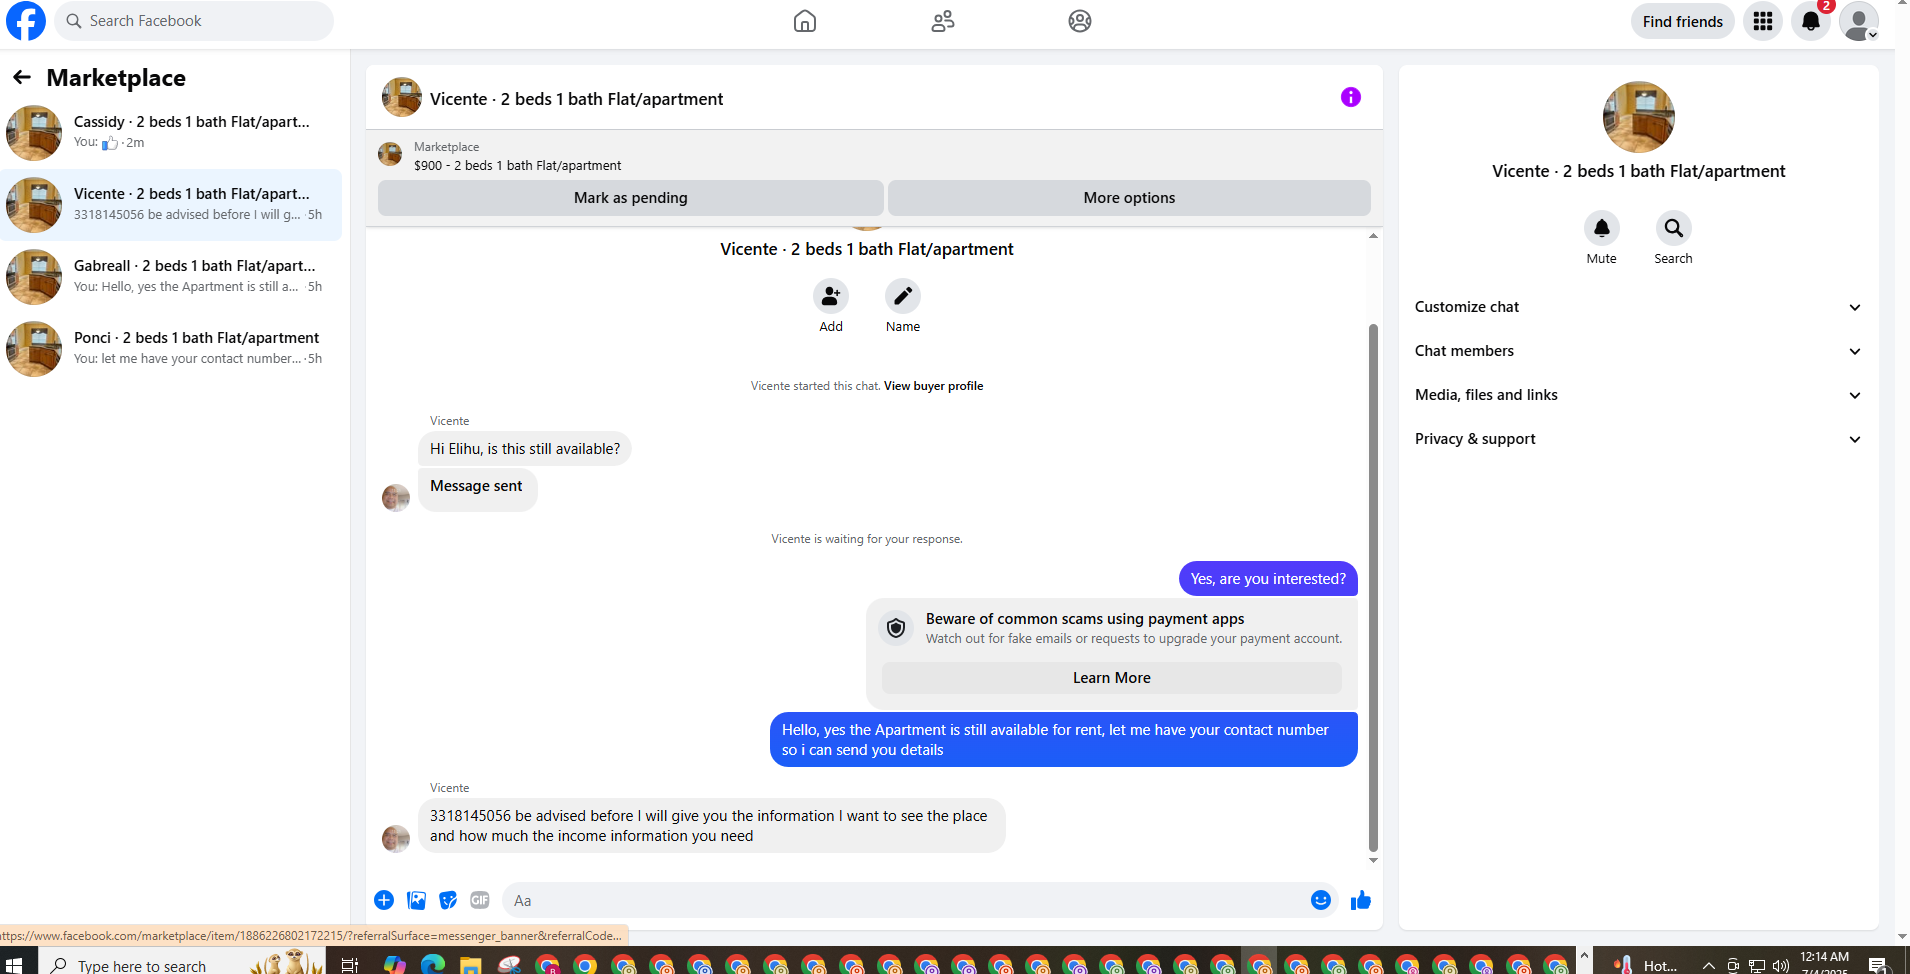The image size is (1910, 974).
Task: Click More options button
Action: click(1129, 198)
